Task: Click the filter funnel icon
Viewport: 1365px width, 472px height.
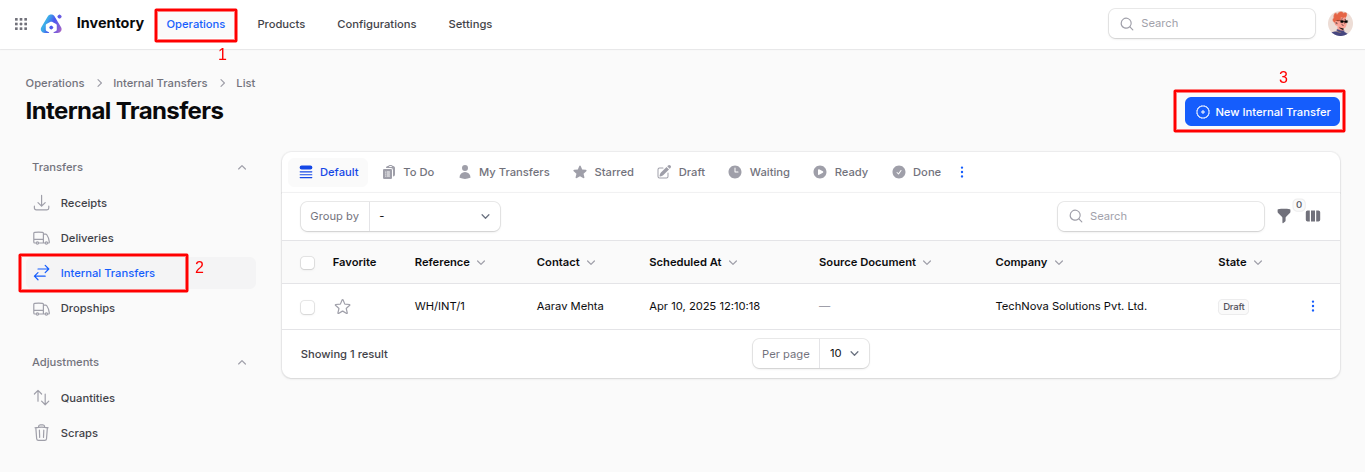Action: 1284,216
